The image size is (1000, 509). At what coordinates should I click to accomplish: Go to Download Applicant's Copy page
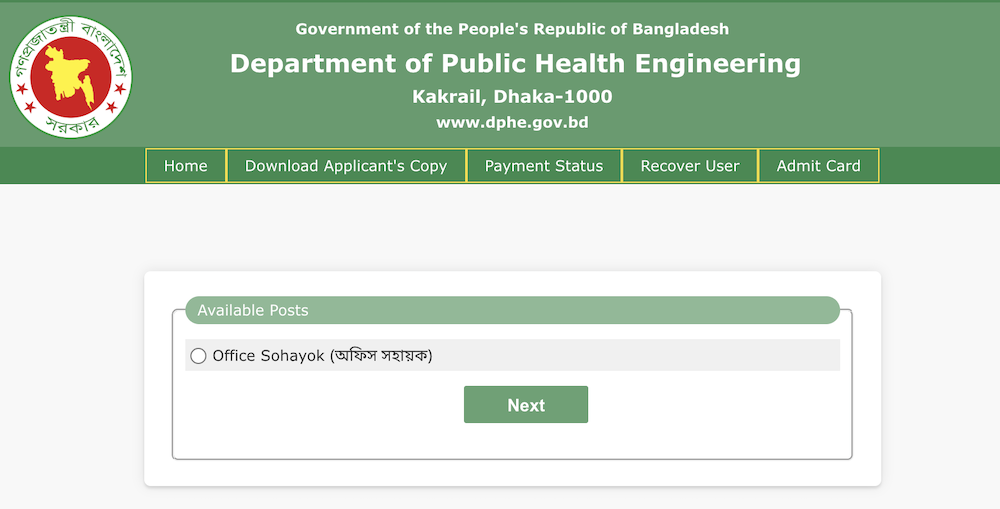click(x=346, y=166)
